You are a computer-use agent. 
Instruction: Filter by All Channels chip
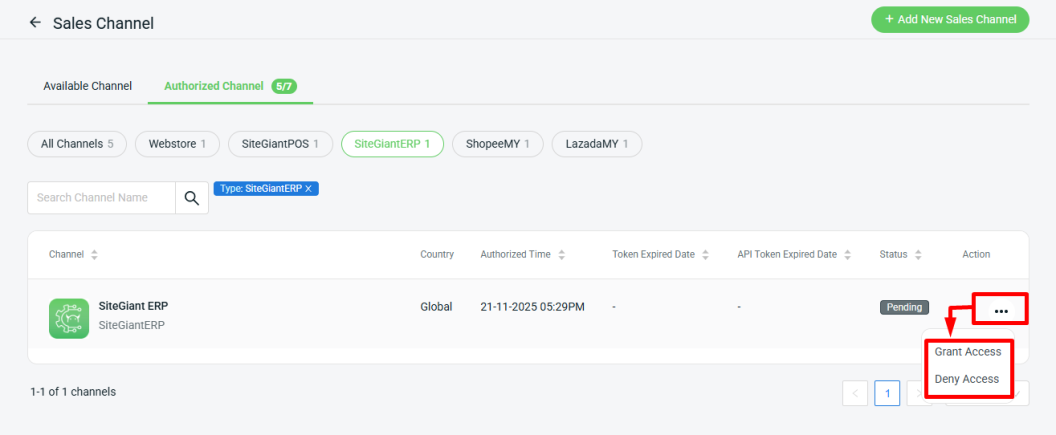(77, 144)
